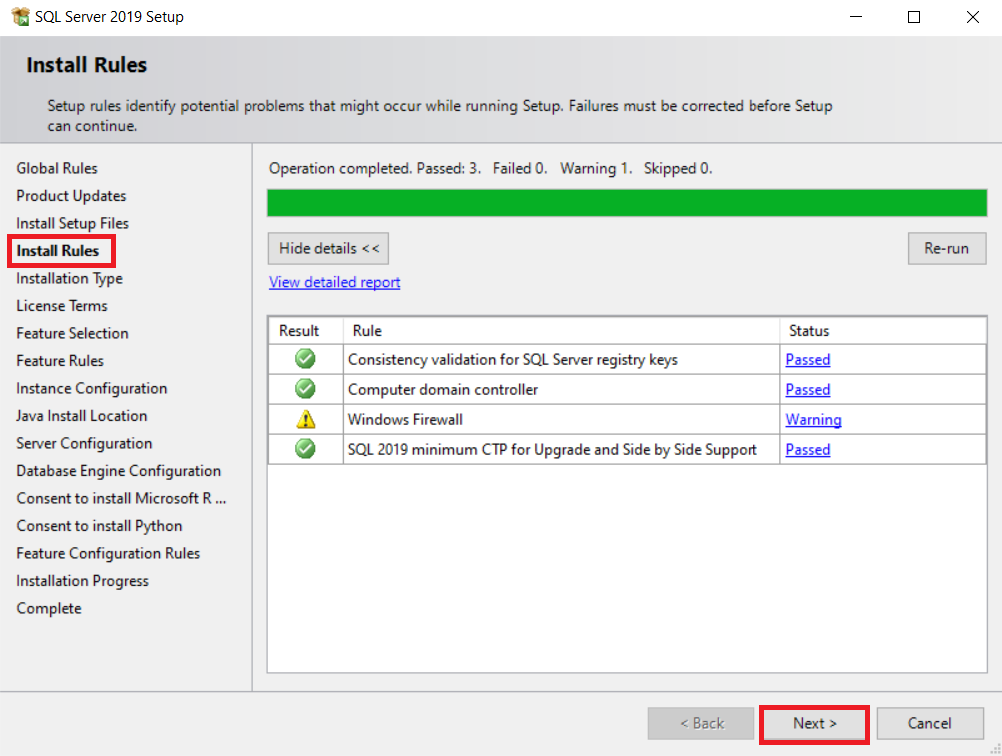Select Global Rules step in sidebar

57,168
